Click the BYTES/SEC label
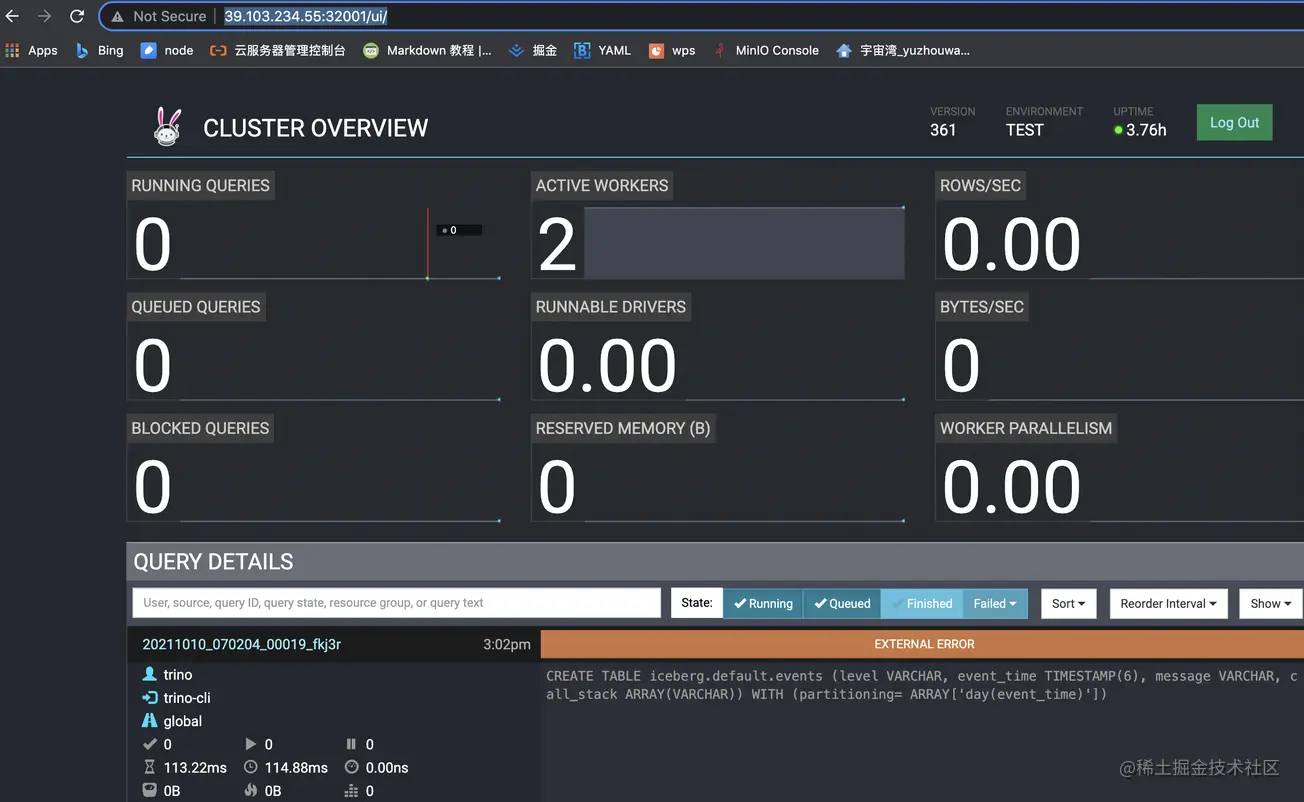This screenshot has width=1304, height=802. tap(982, 307)
